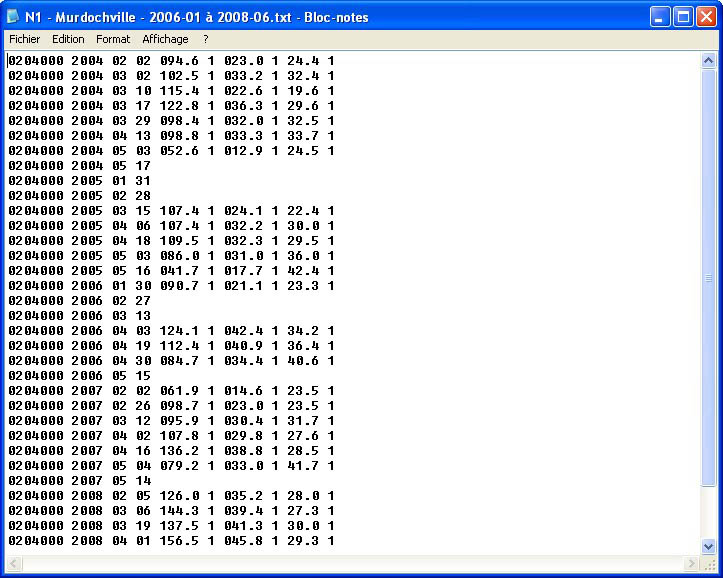Click value 032.2 in the 2005 04 06 row
The width and height of the screenshot is (723, 578).
click(243, 226)
